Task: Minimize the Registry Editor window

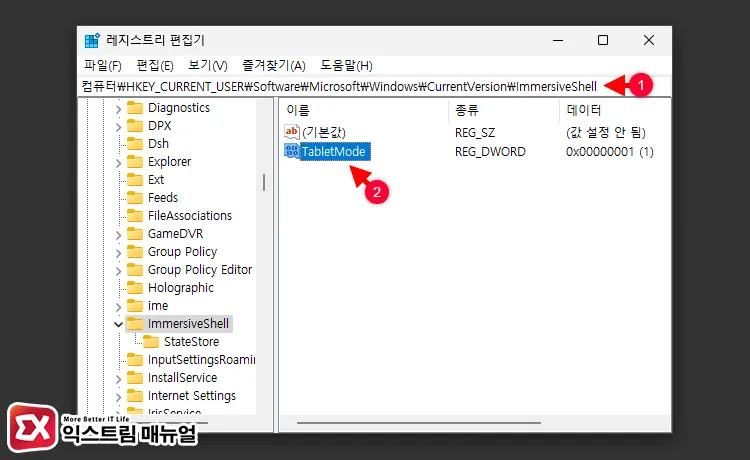Action: 558,41
